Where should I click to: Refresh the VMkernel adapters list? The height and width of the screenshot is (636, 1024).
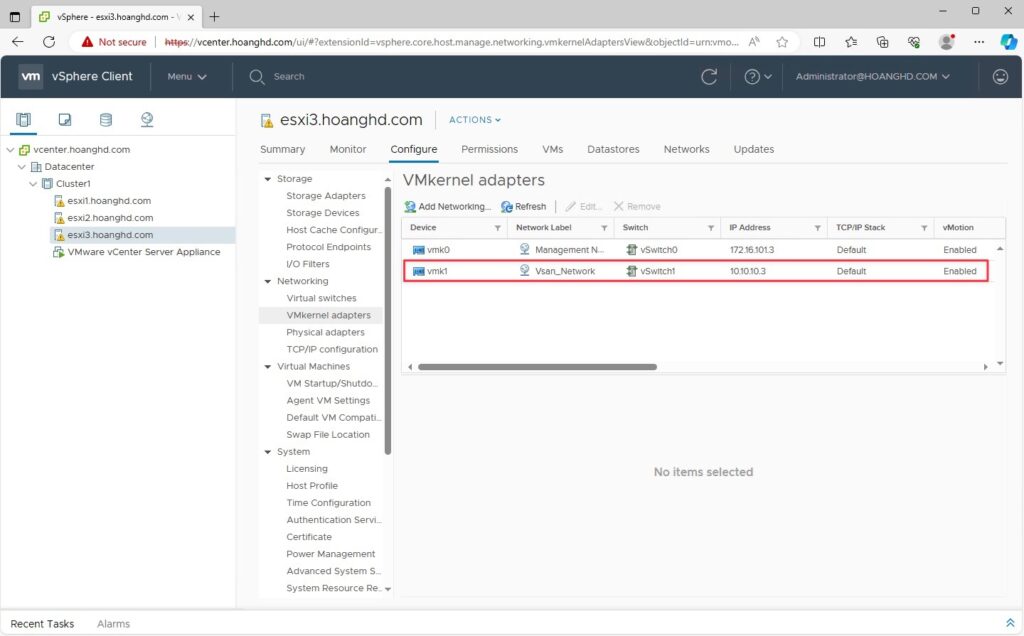coord(523,206)
